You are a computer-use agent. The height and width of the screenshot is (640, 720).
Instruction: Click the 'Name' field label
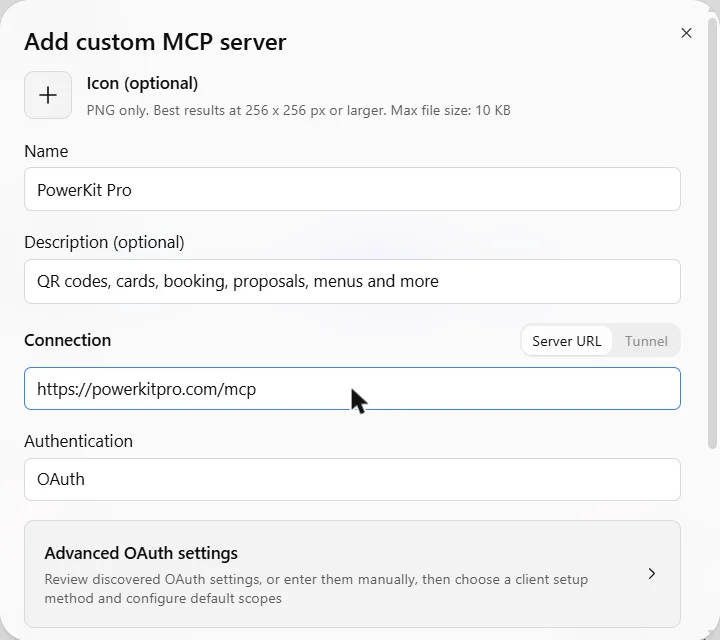(46, 151)
